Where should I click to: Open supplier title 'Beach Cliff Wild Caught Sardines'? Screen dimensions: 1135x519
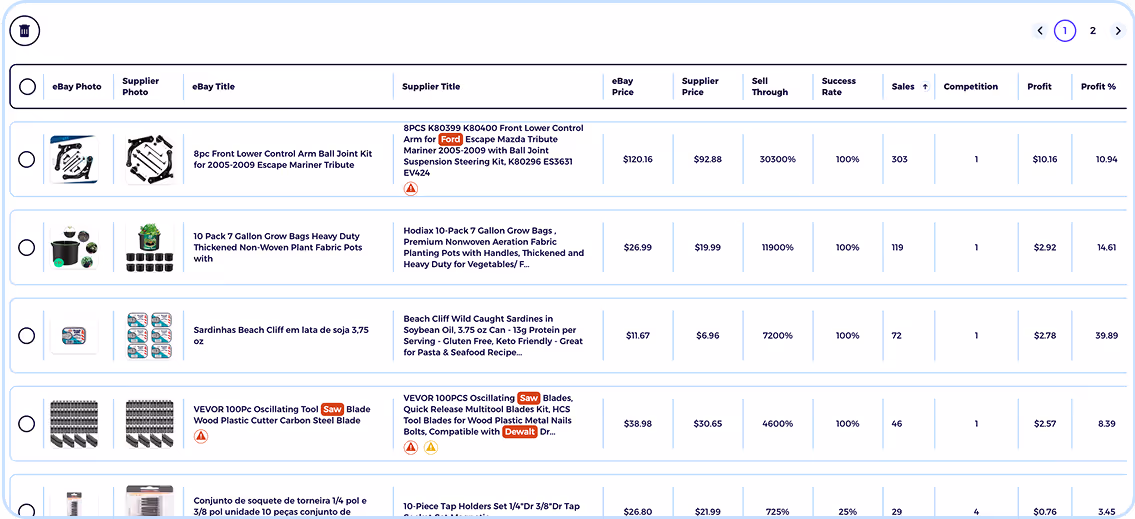(493, 335)
